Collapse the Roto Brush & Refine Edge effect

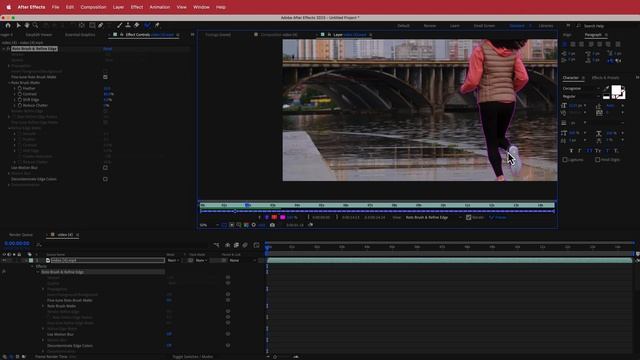4,49
